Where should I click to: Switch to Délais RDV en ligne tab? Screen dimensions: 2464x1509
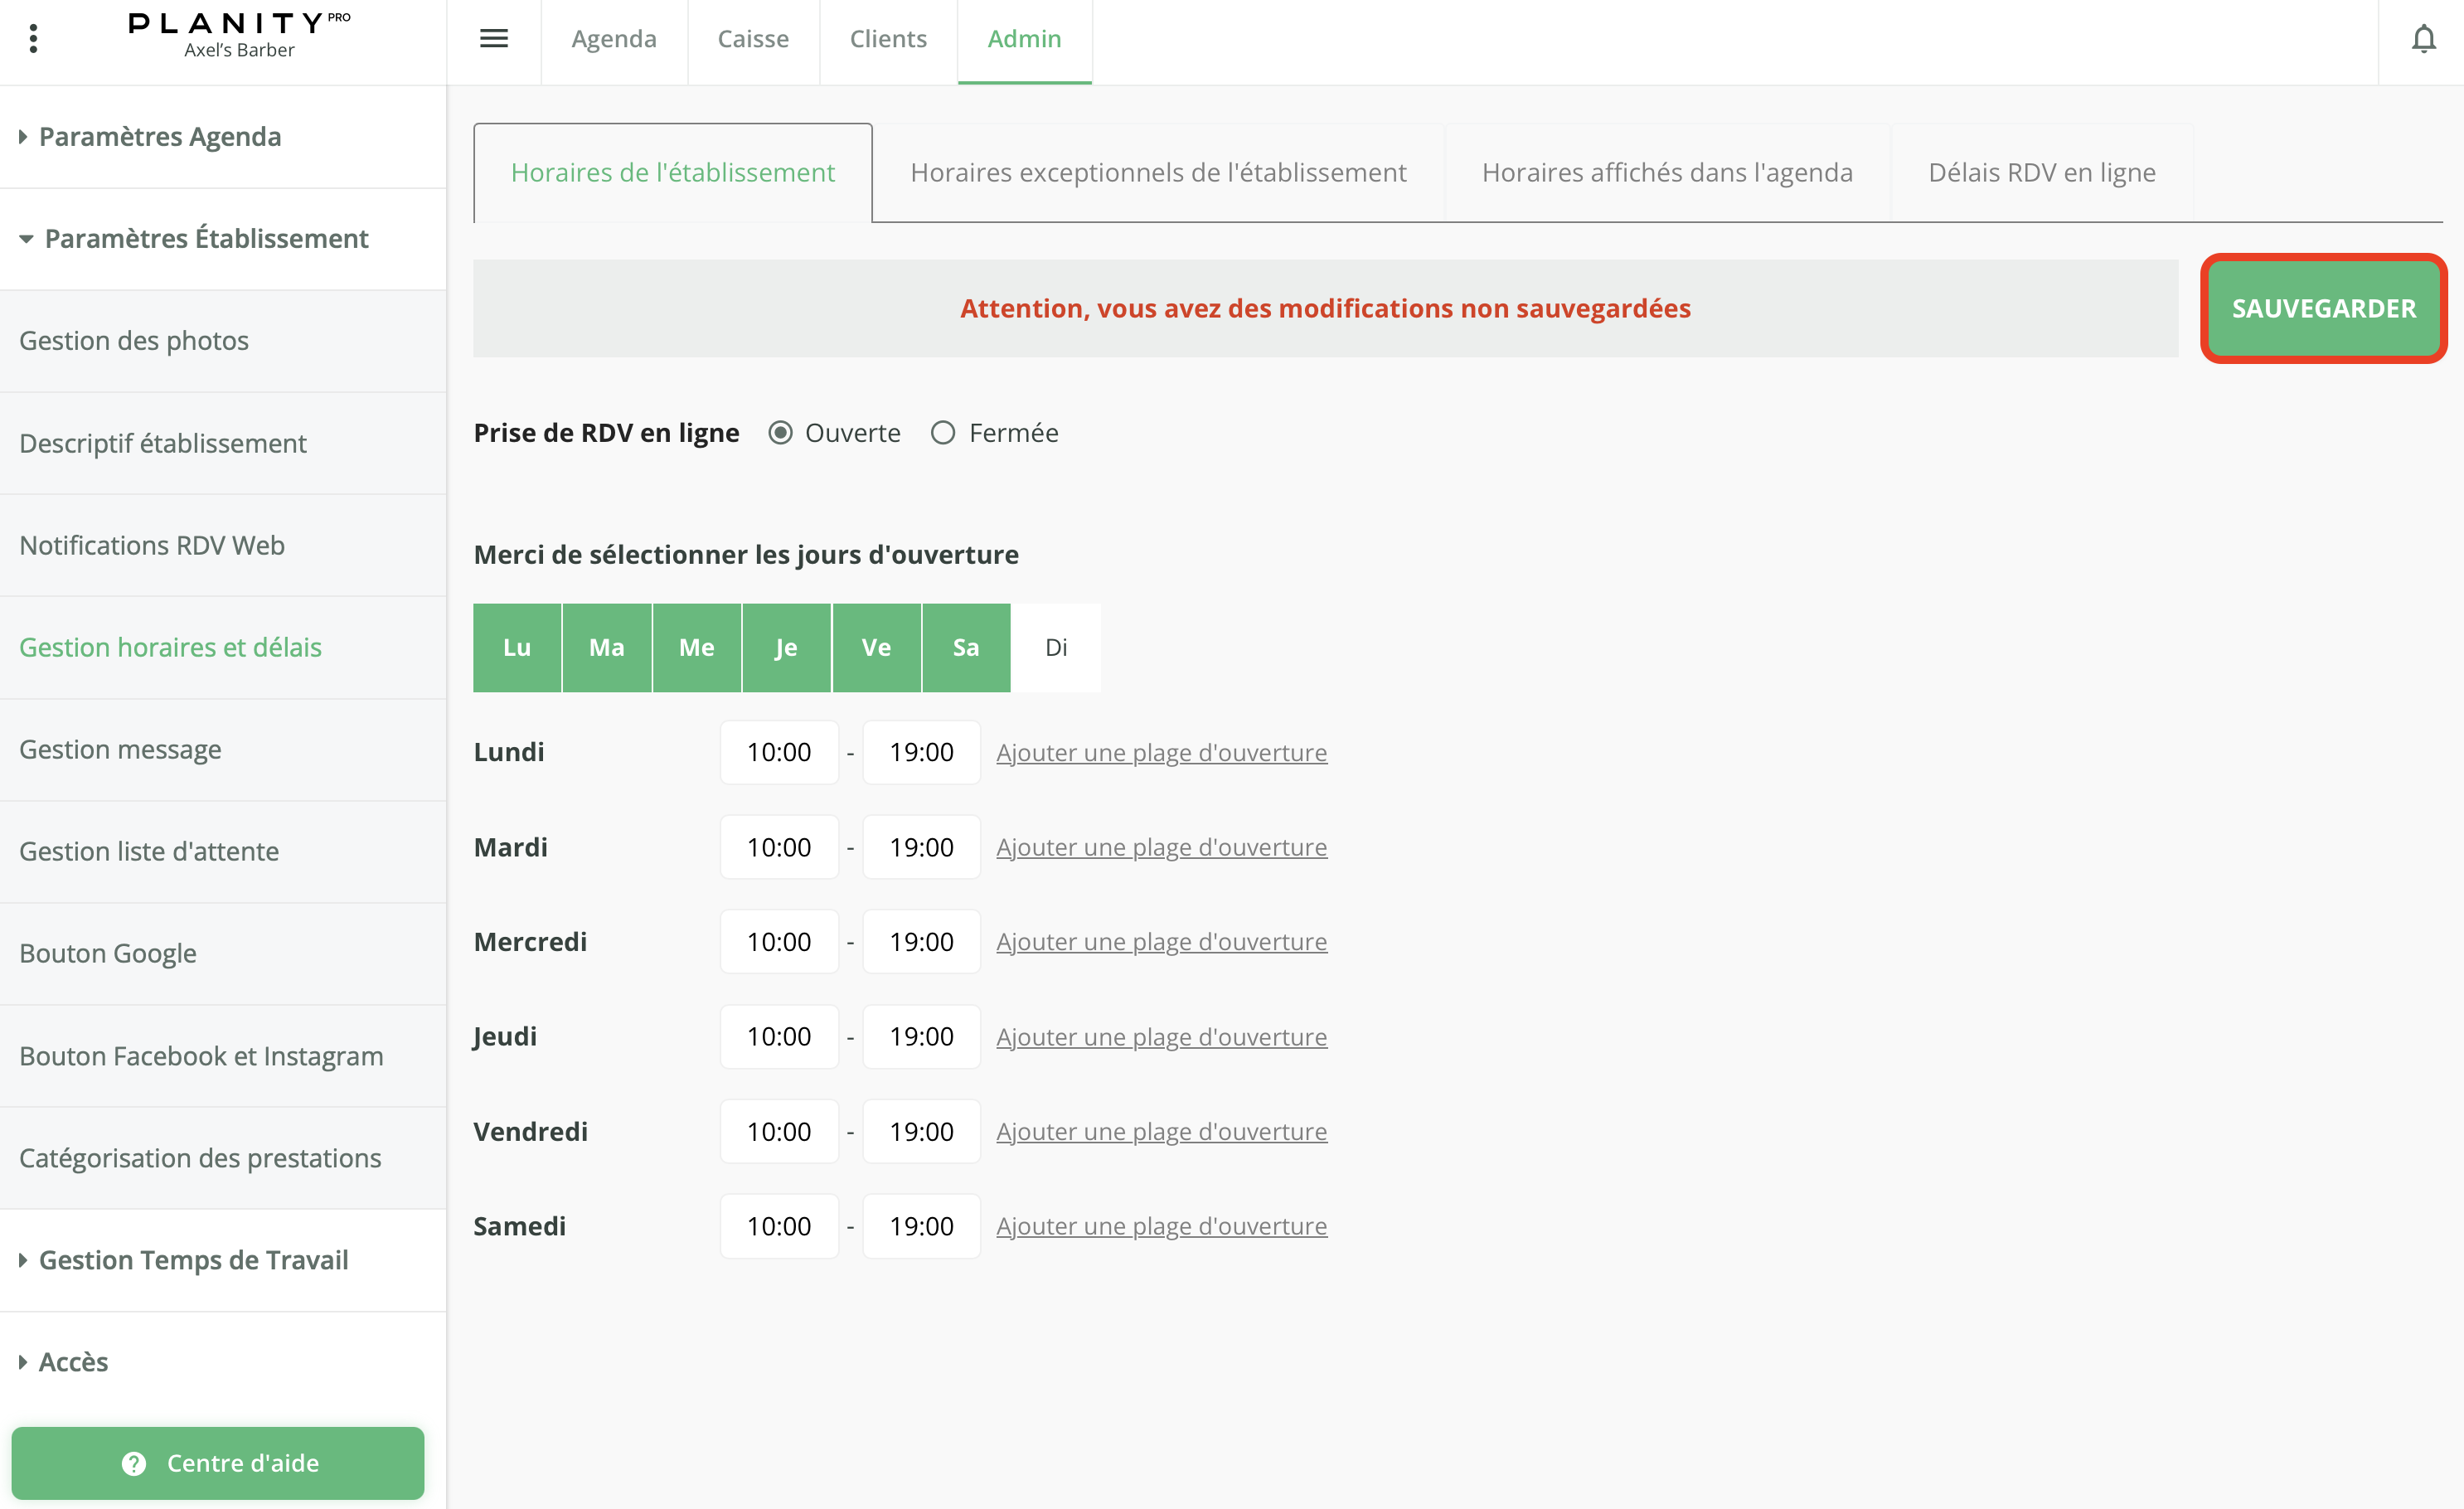pos(2041,172)
